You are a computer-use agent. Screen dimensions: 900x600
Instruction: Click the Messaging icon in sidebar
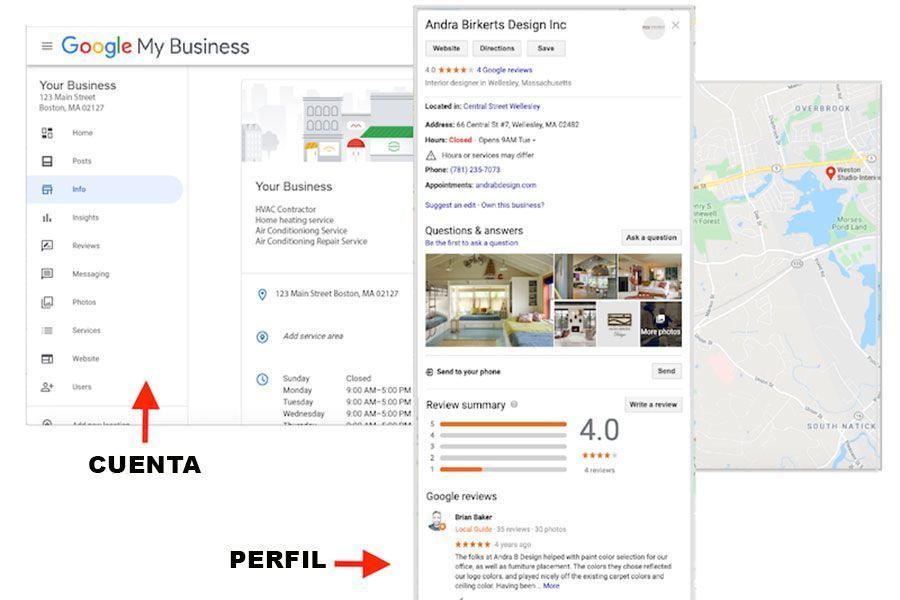(47, 274)
